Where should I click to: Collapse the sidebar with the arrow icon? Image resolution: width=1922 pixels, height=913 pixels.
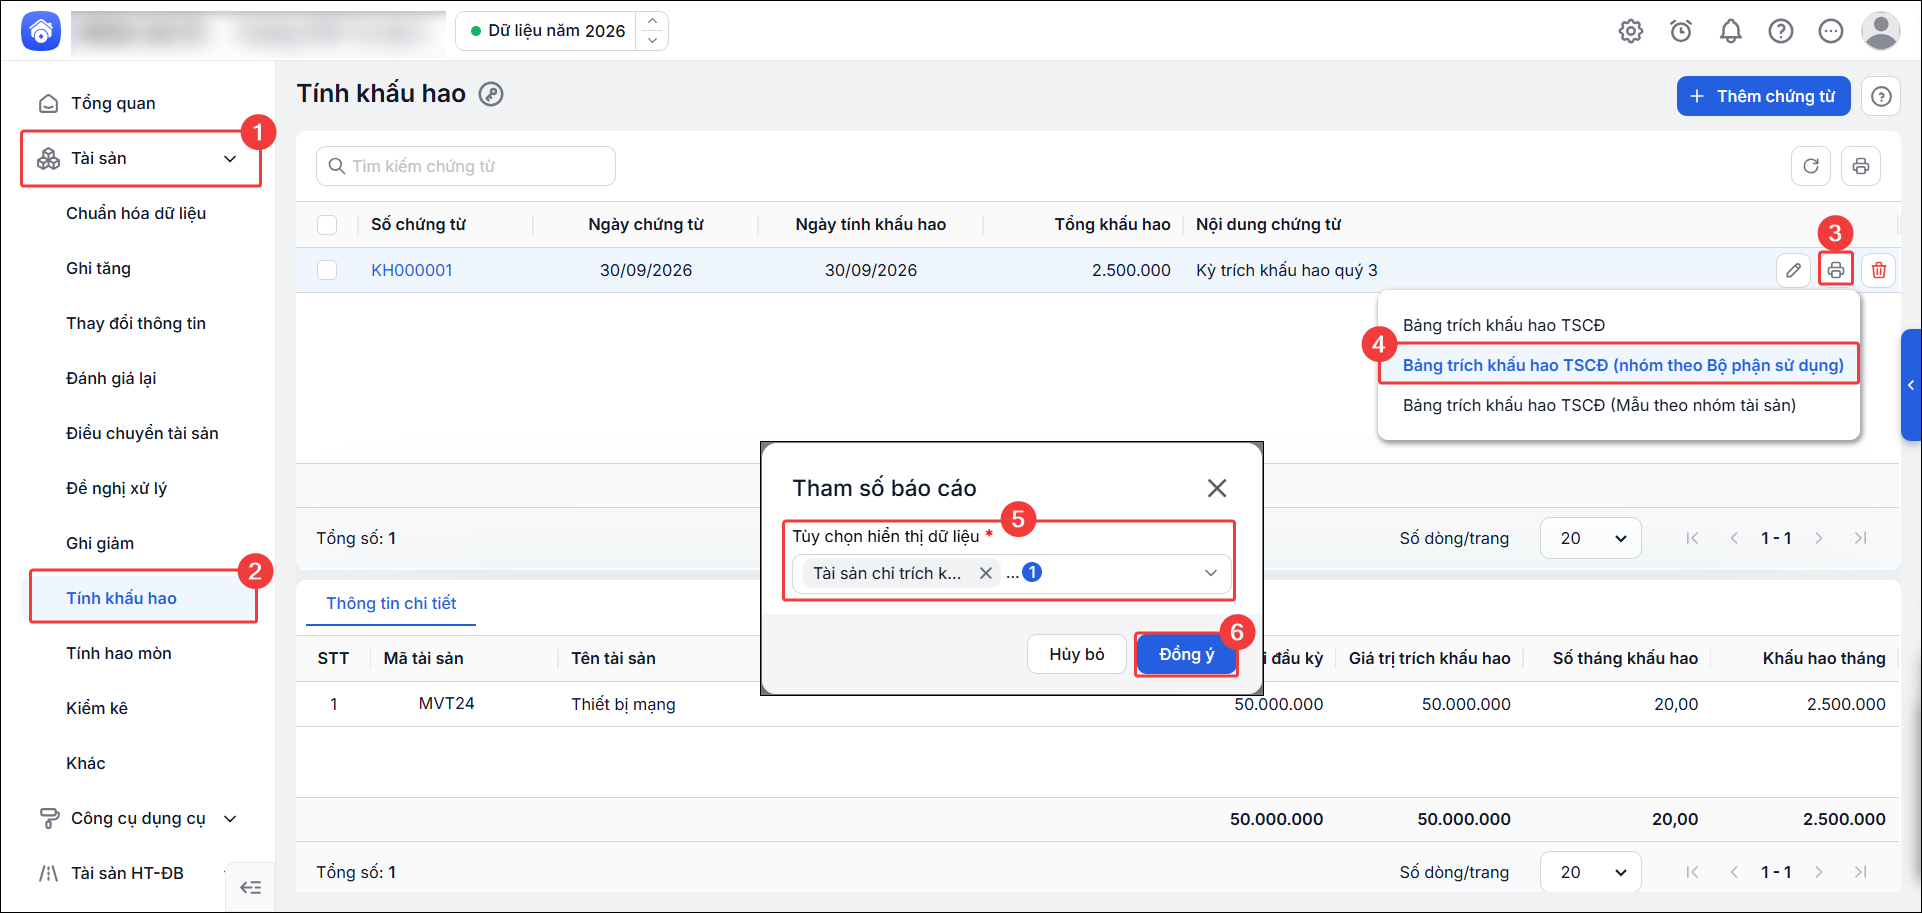click(251, 887)
